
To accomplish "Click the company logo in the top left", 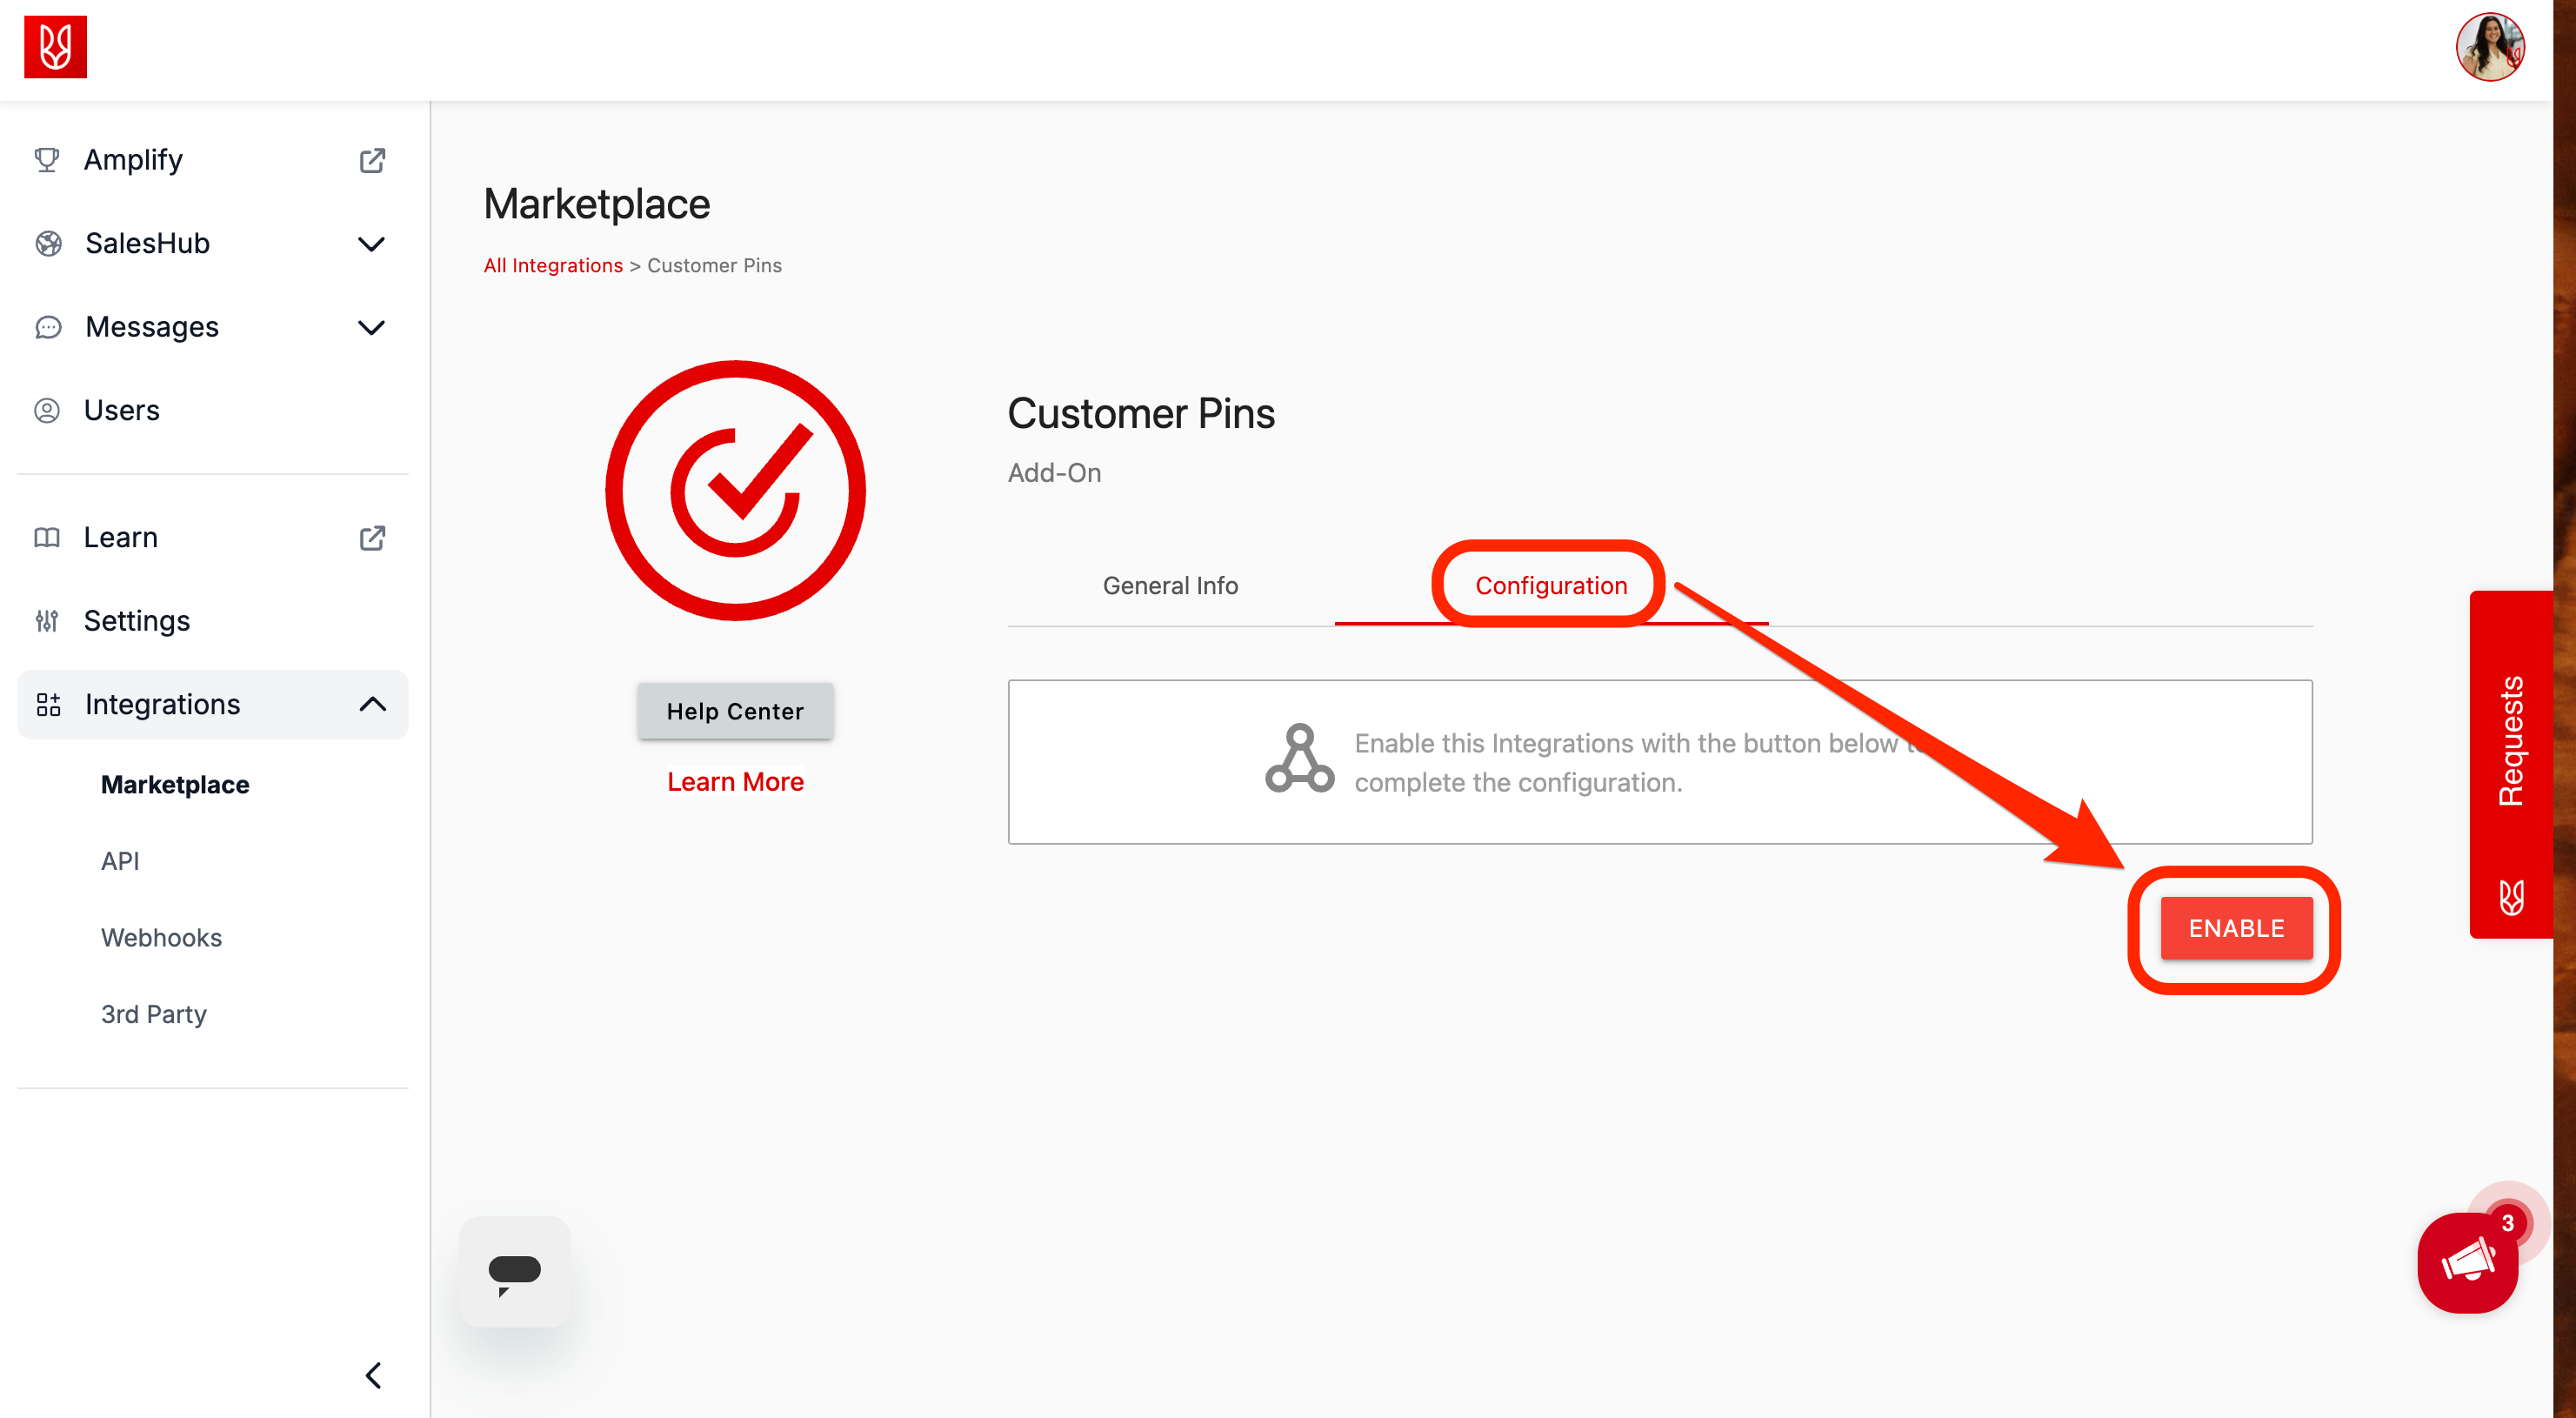I will (x=56, y=46).
